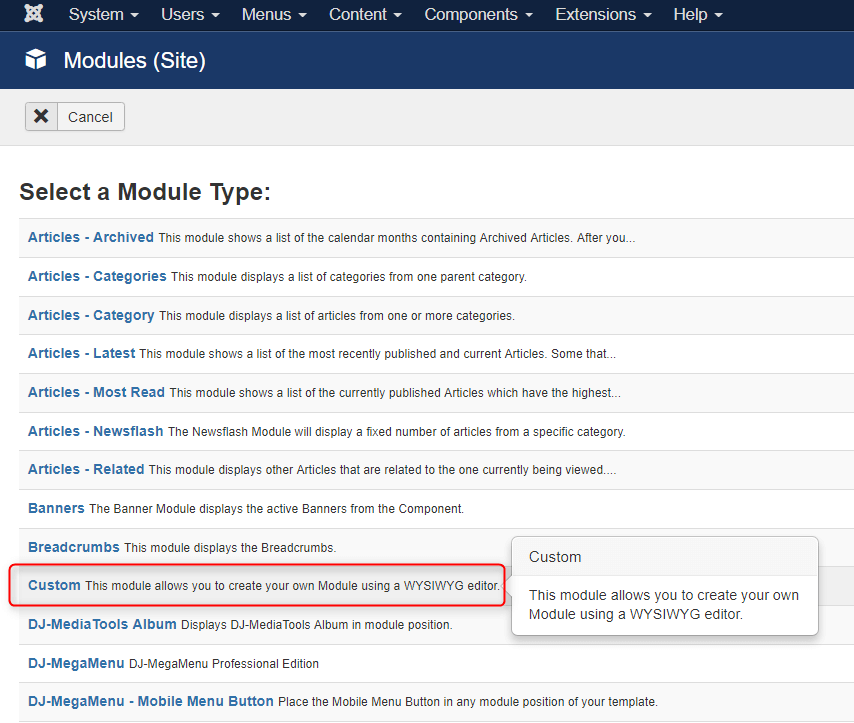Select the Articles - Latest module
Screen dimensions: 854x723
(x=82, y=353)
